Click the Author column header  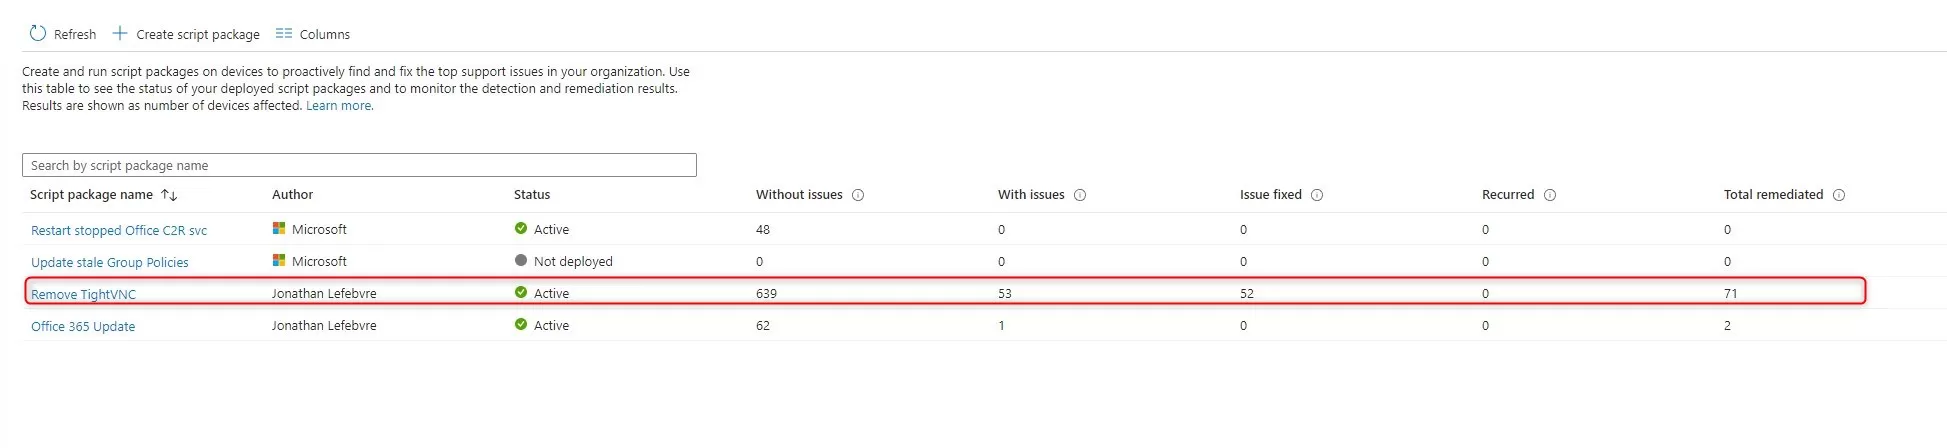pyautogui.click(x=292, y=195)
